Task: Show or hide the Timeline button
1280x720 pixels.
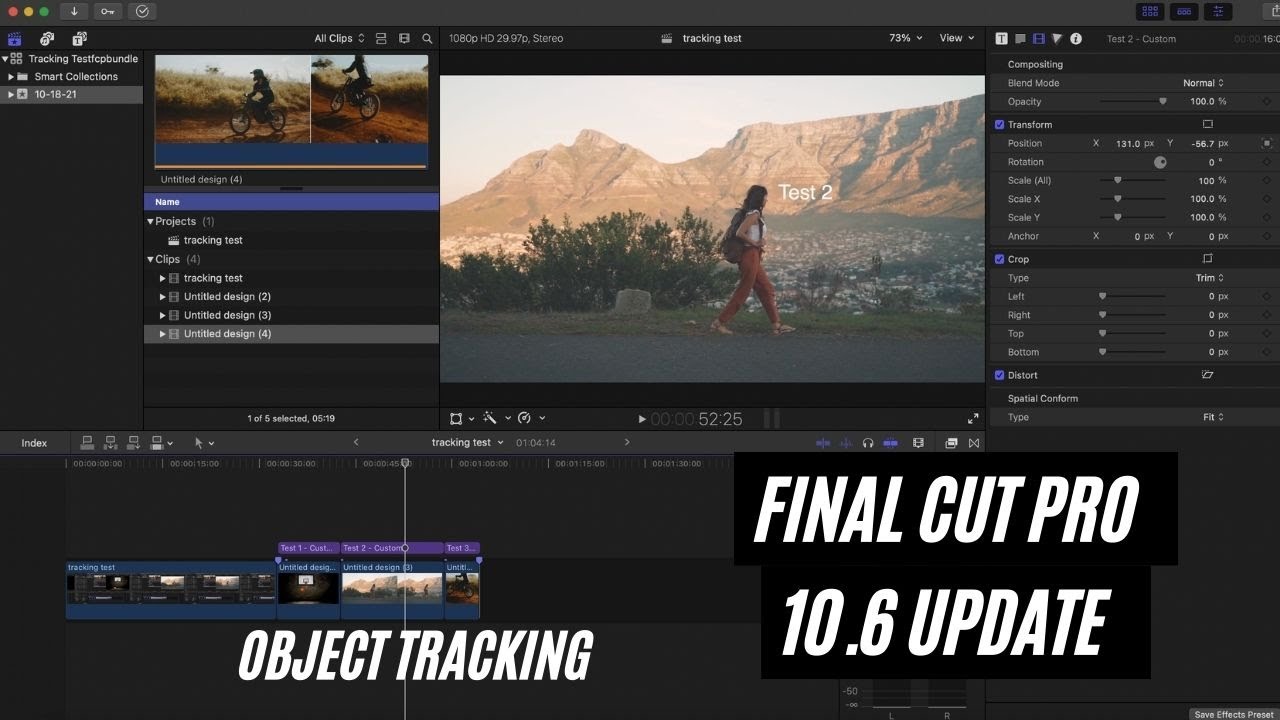Action: (1184, 11)
